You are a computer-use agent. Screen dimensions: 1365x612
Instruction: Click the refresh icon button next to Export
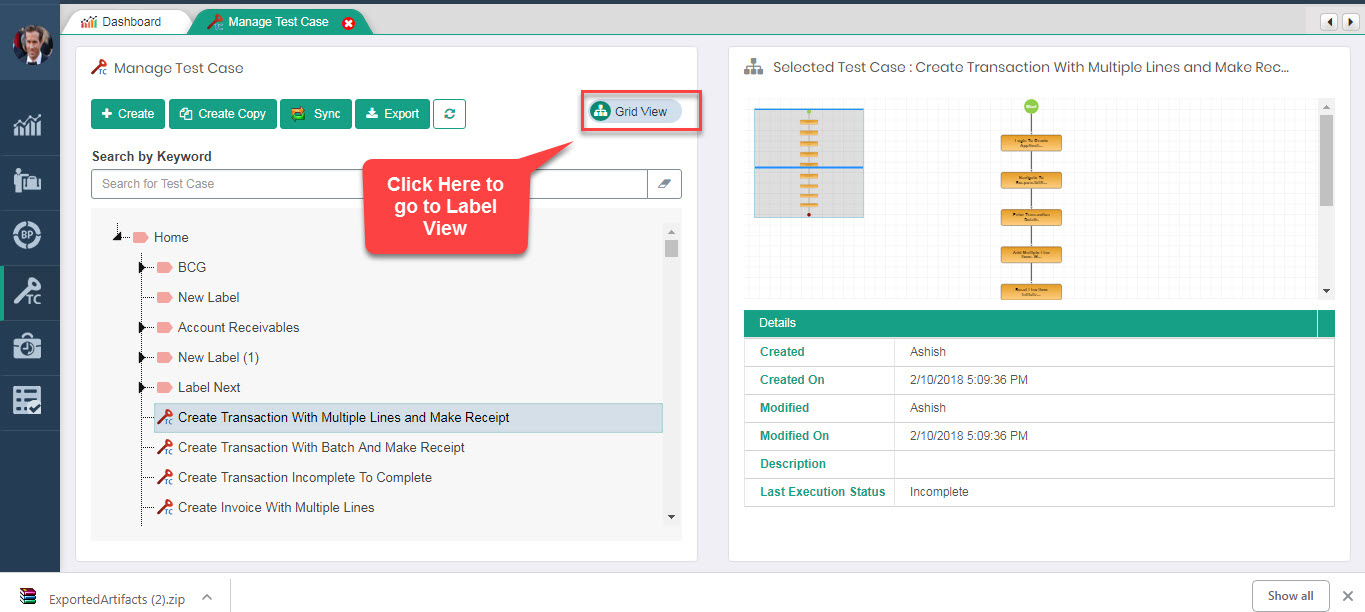coord(449,114)
